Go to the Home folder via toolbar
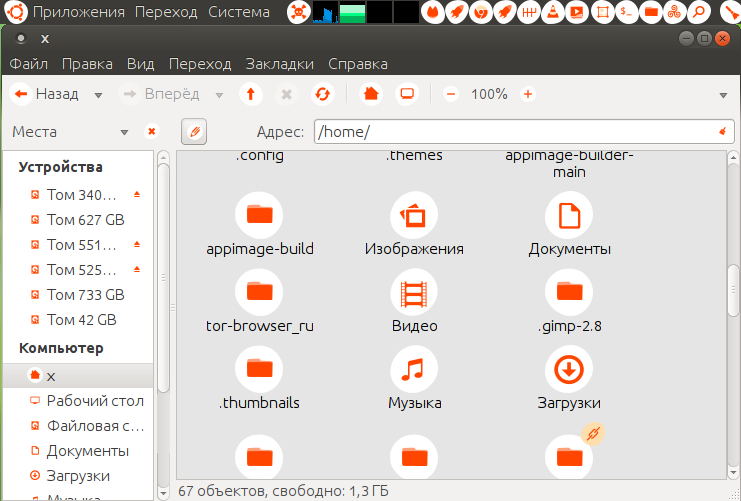Viewport: 741px width, 501px height. (371, 94)
